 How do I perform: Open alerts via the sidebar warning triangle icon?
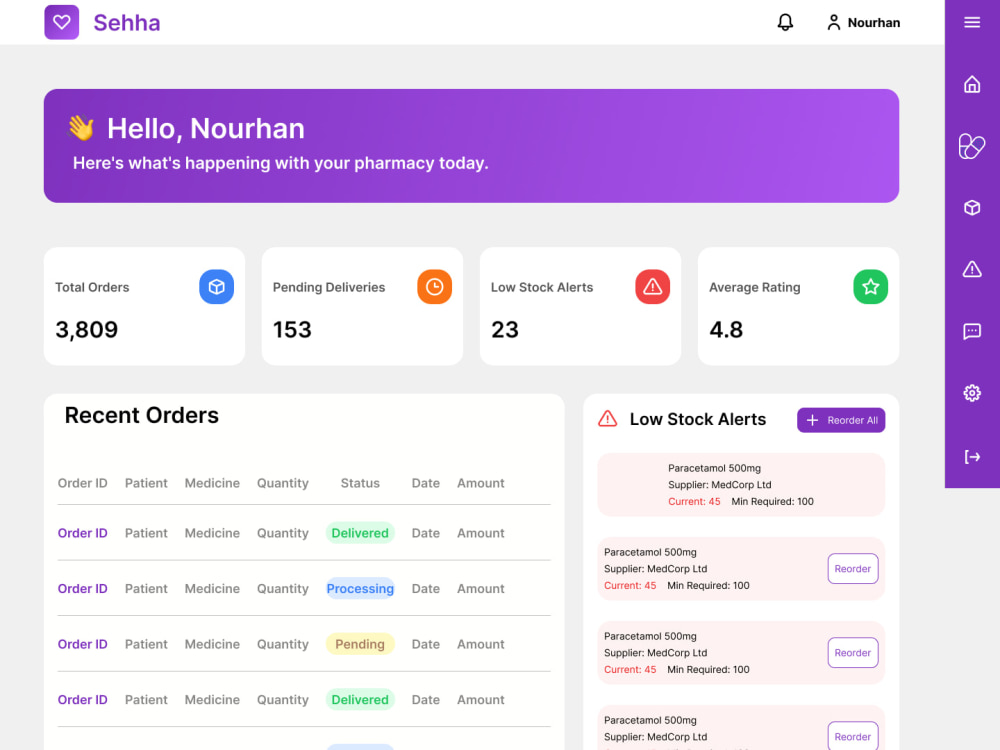[971, 269]
